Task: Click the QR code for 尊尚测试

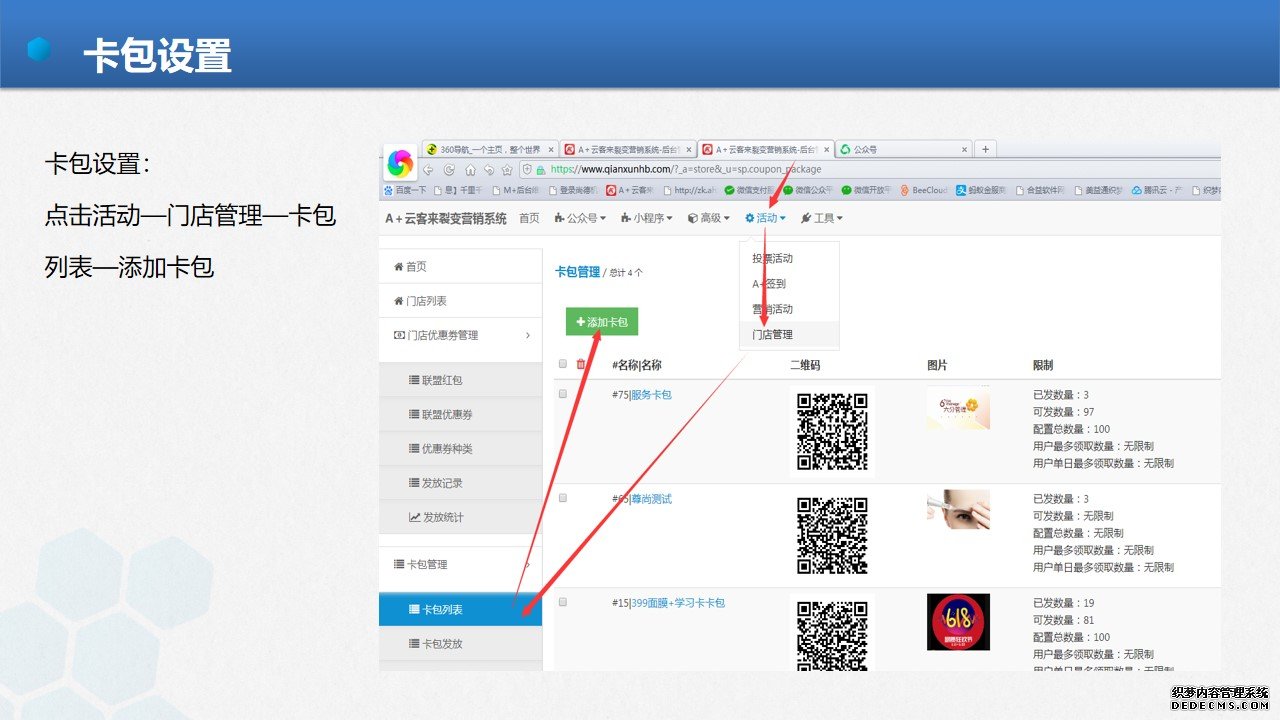Action: click(832, 535)
